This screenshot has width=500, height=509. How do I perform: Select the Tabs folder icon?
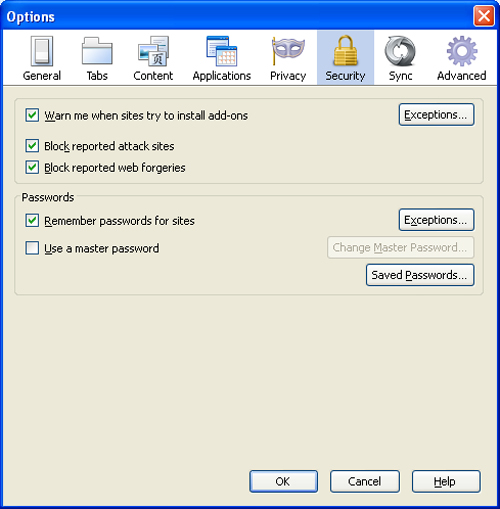pos(97,51)
